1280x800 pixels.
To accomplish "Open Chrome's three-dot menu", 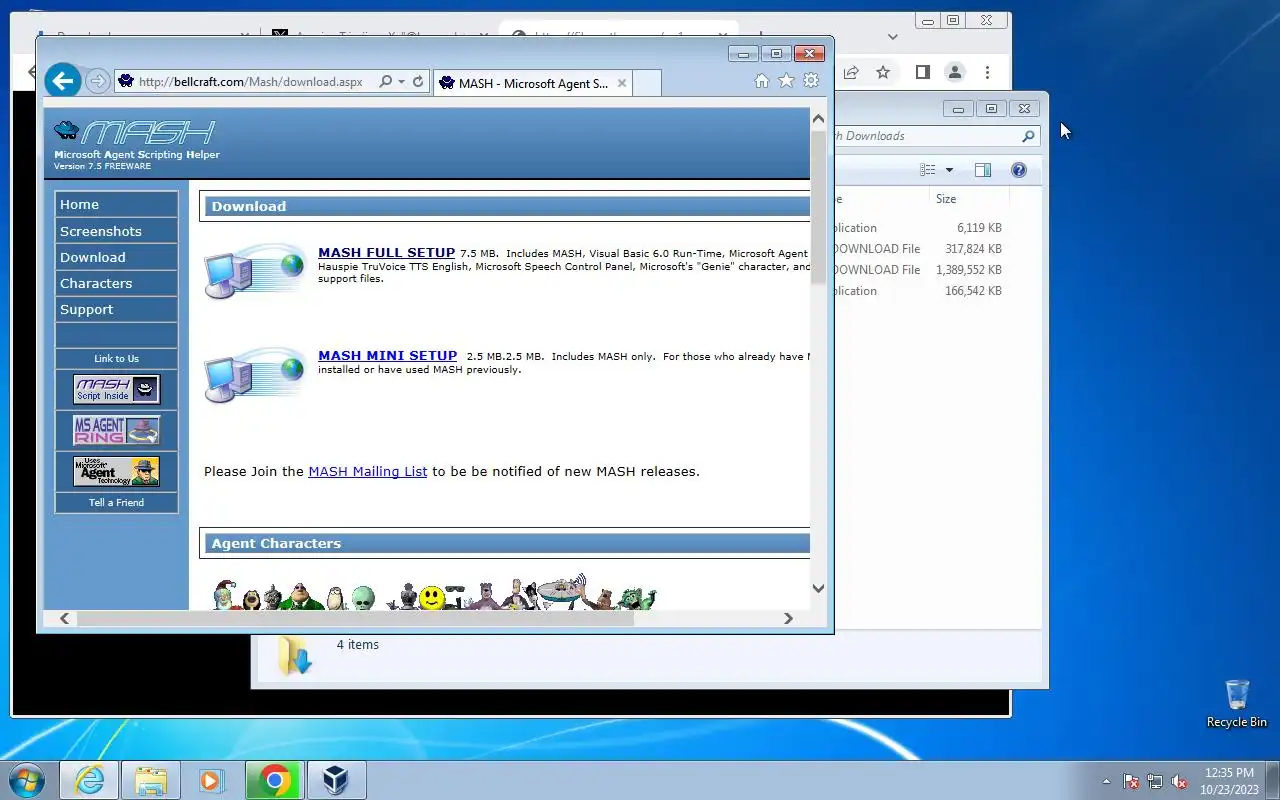I will tap(987, 72).
